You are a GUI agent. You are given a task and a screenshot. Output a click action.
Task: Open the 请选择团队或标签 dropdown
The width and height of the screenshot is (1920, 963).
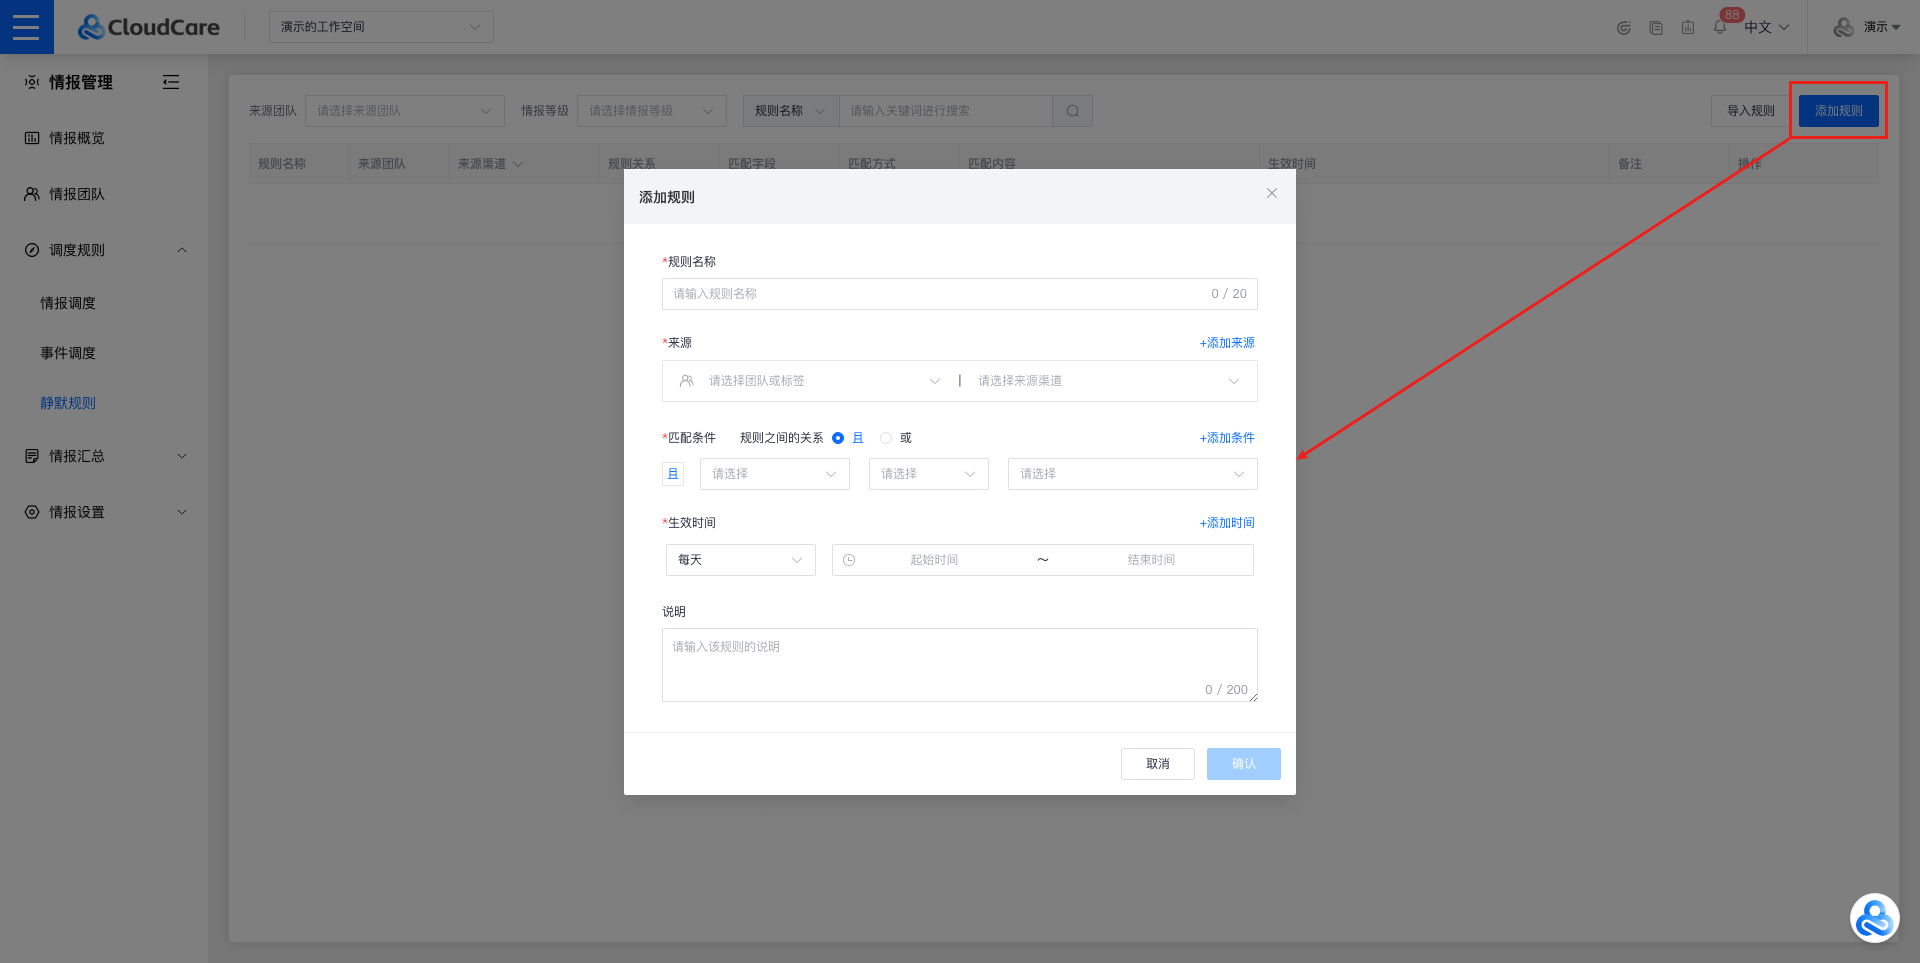pos(810,381)
